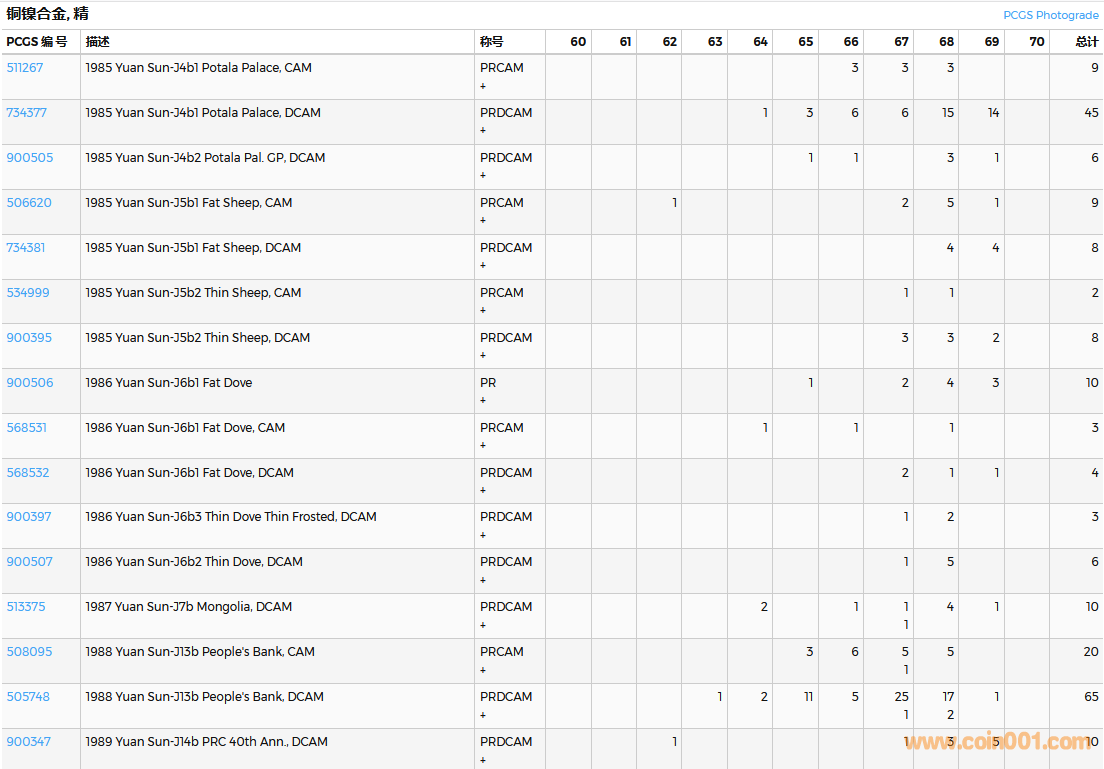This screenshot has height=769, width=1104.
Task: Open PCGS number 505748 link
Action: click(28, 697)
